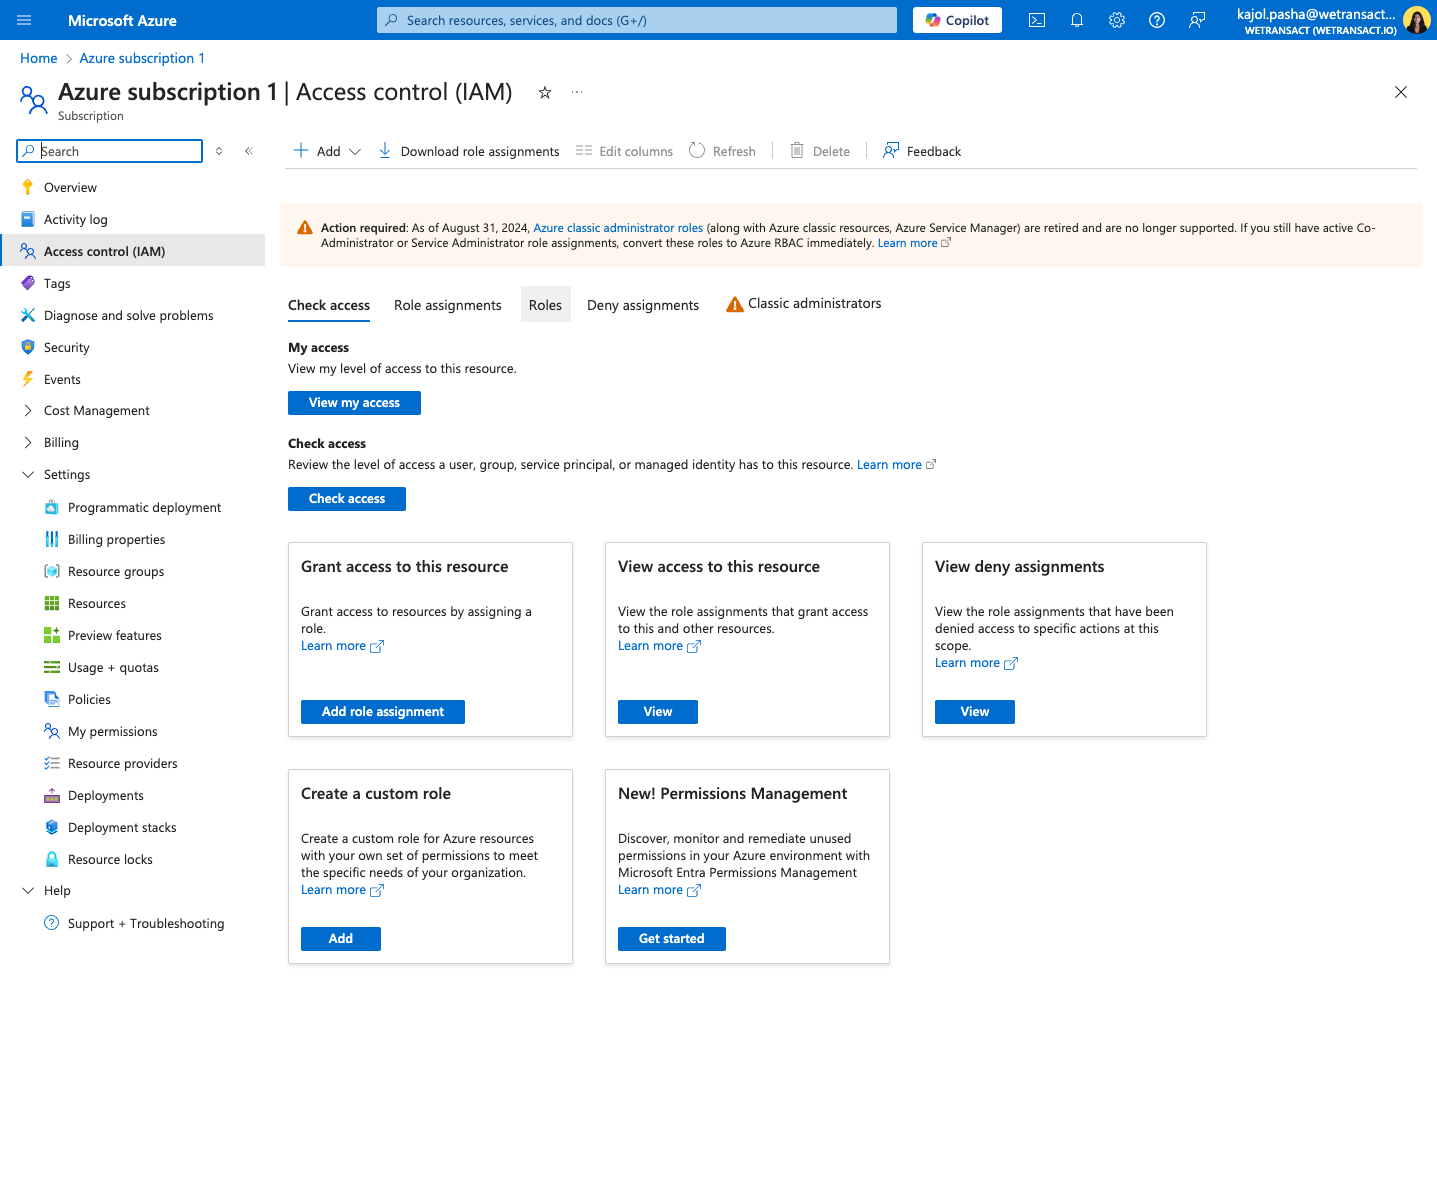This screenshot has width=1437, height=1198.
Task: Click Get started for Permissions Management
Action: 672,939
